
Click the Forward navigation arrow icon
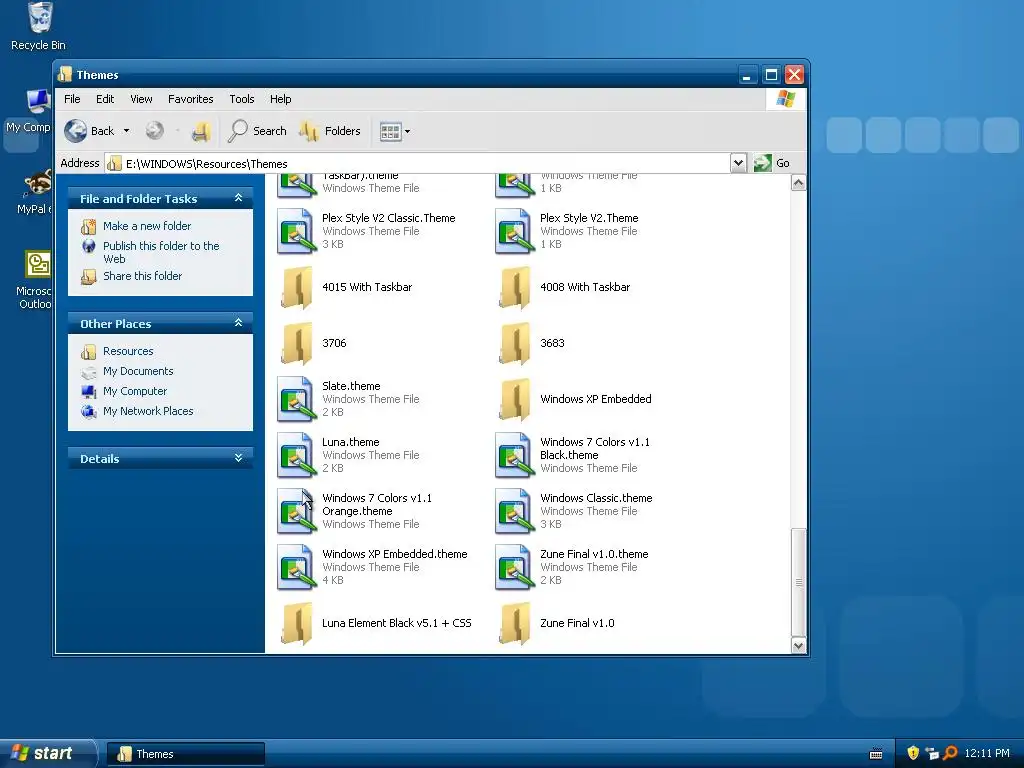click(155, 131)
